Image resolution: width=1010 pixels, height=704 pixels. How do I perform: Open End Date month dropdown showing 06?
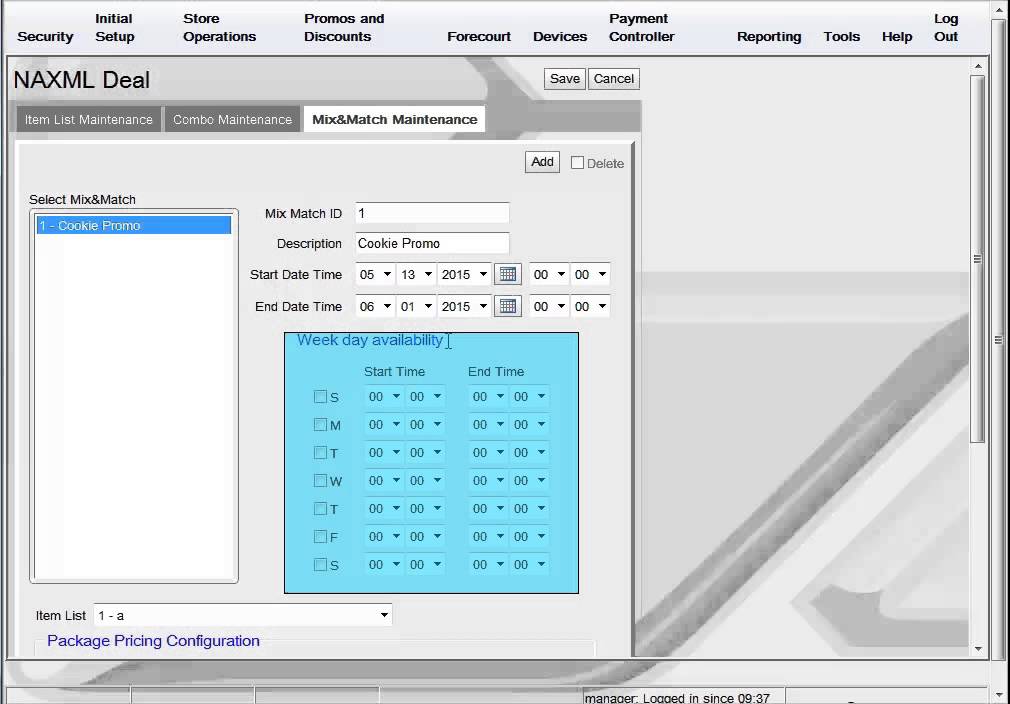tap(375, 307)
